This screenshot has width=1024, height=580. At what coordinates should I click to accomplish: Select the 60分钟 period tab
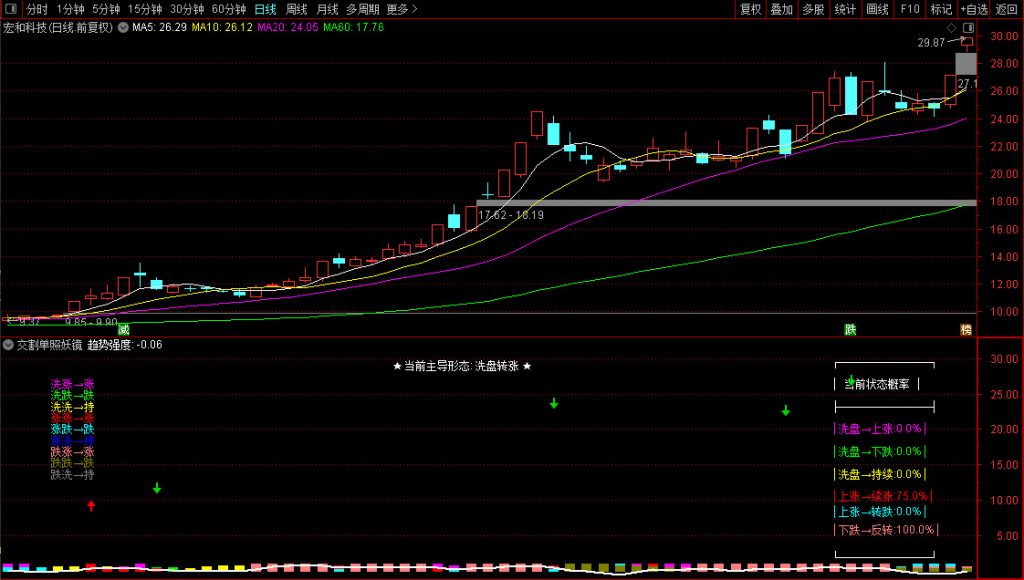(228, 9)
